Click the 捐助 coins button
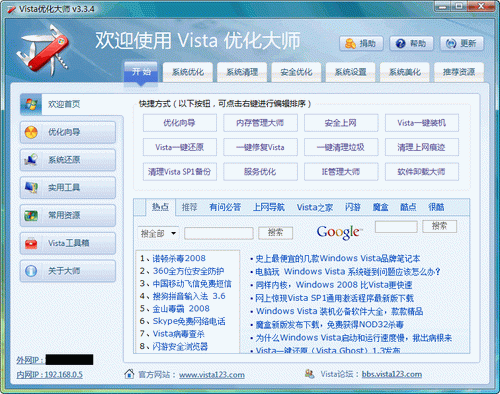 (361, 43)
